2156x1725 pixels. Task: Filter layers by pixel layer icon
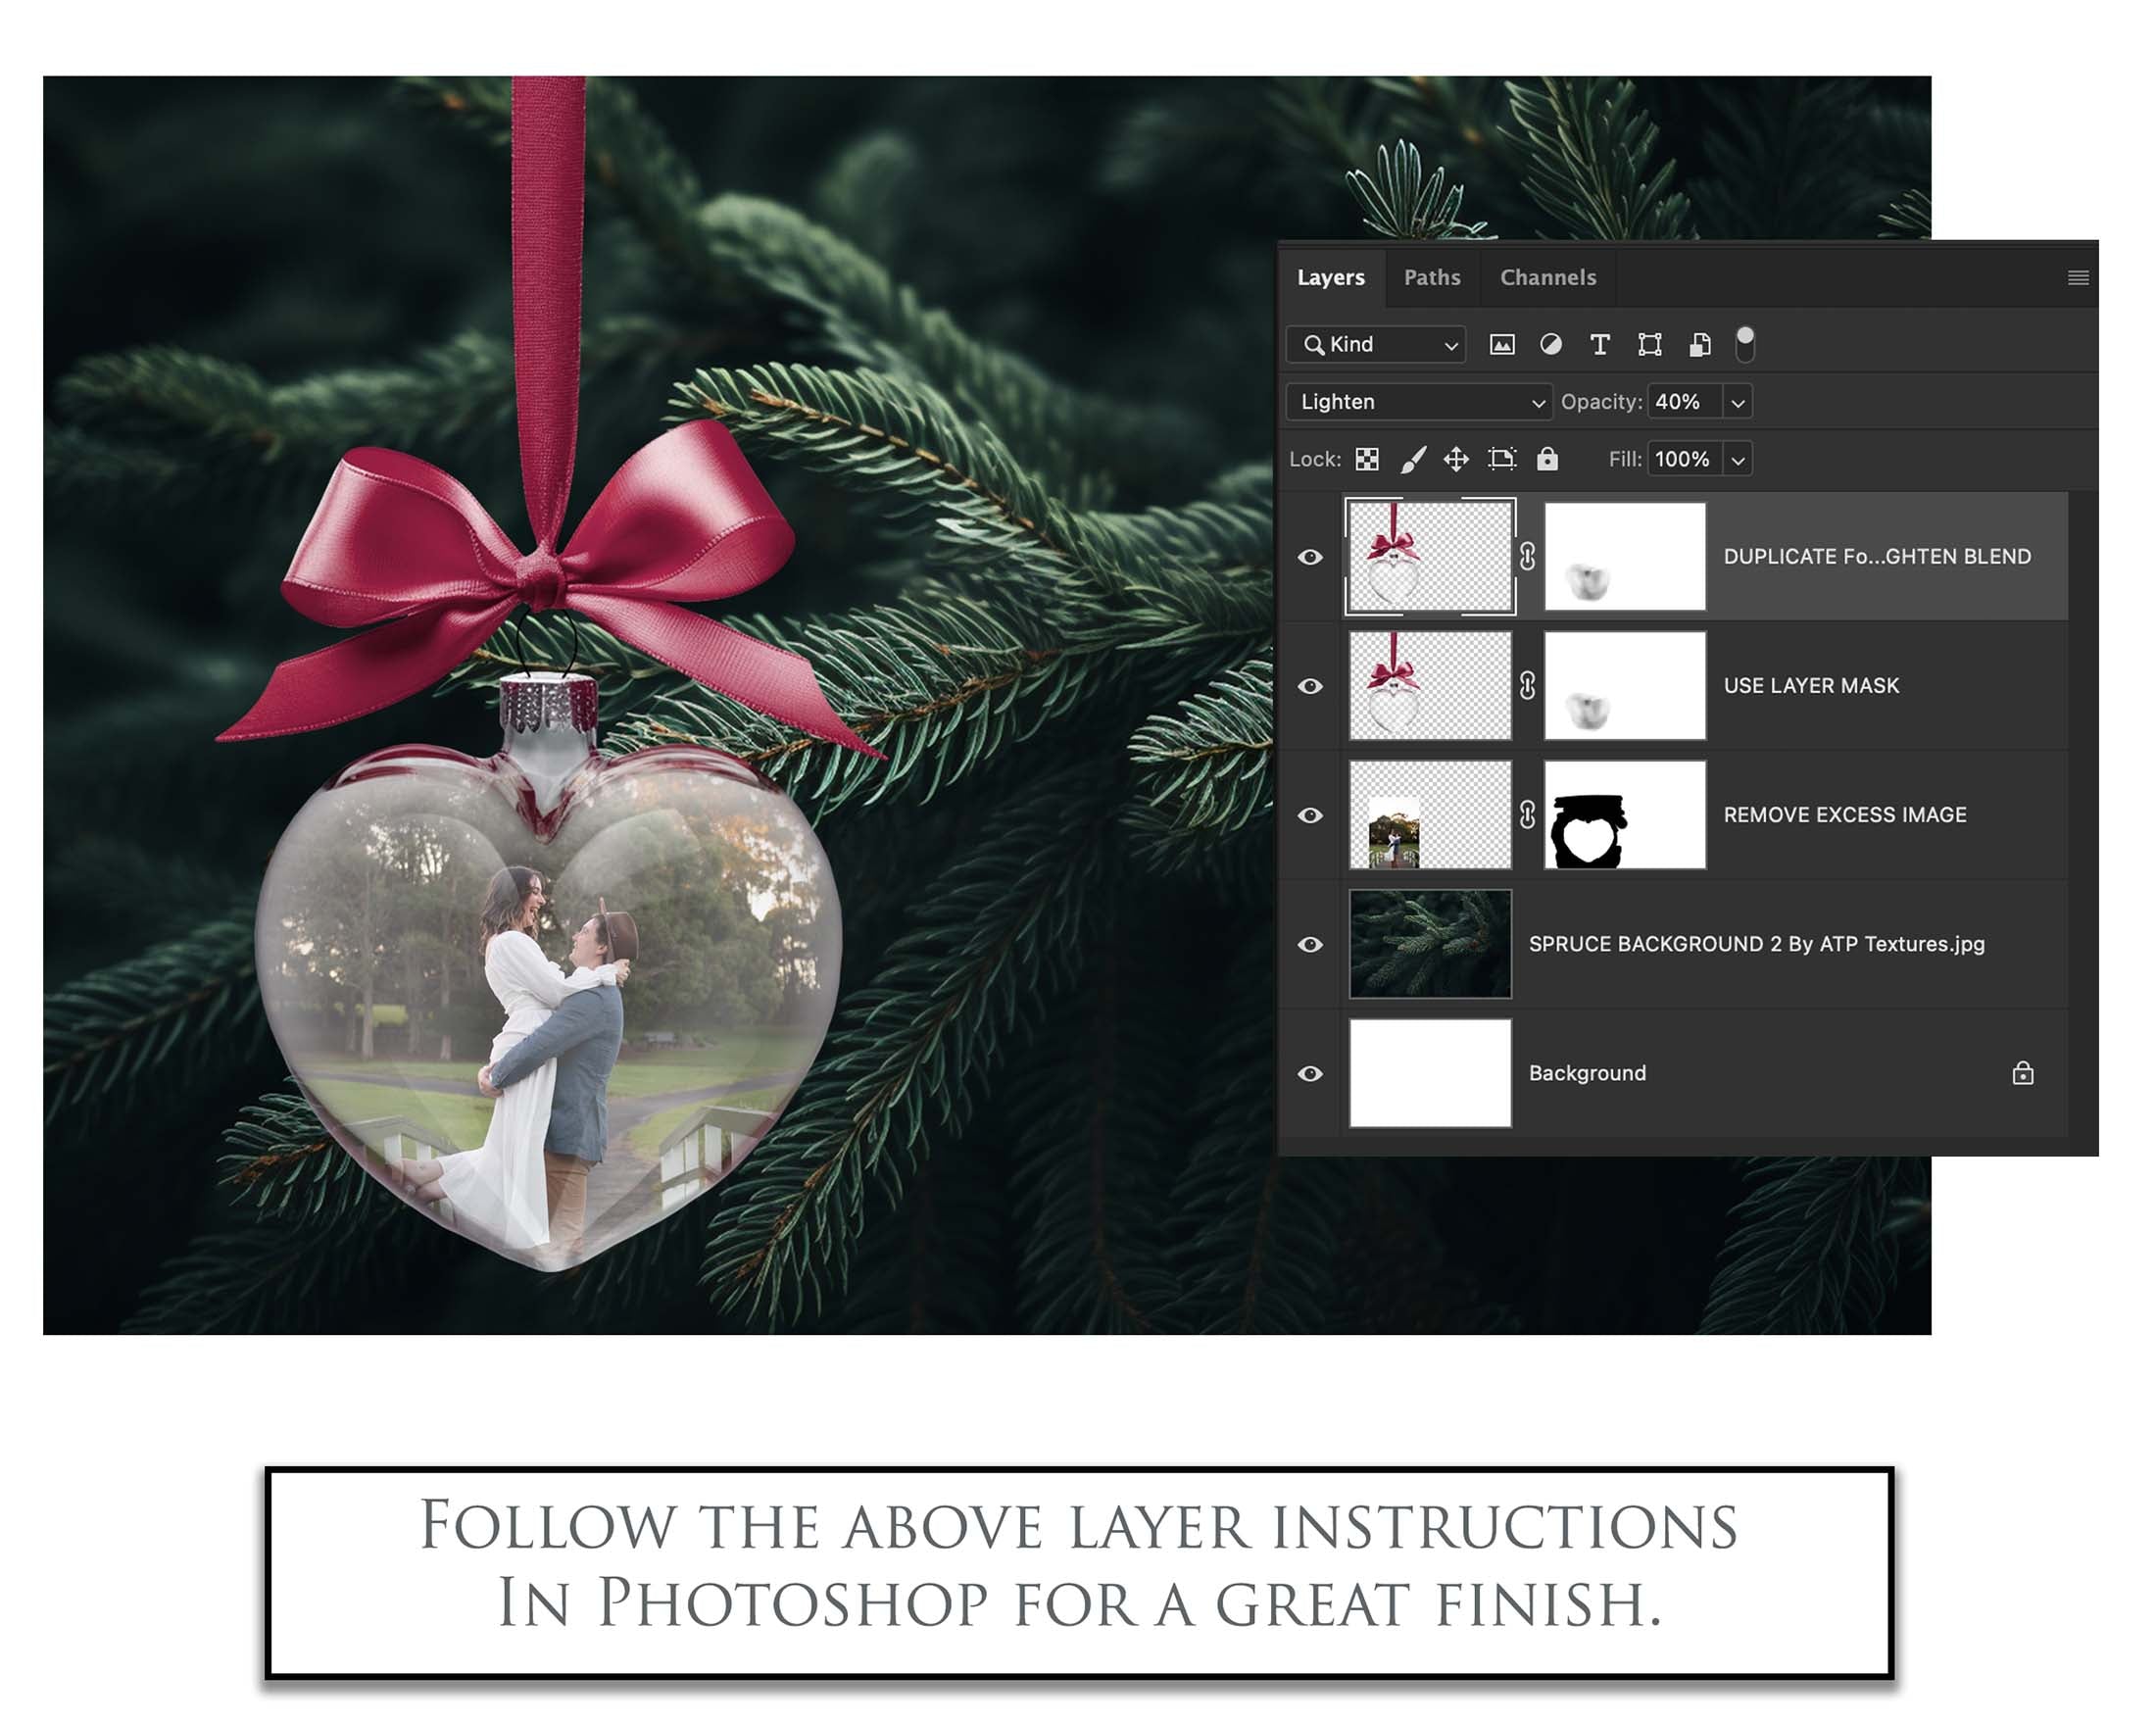[1501, 345]
